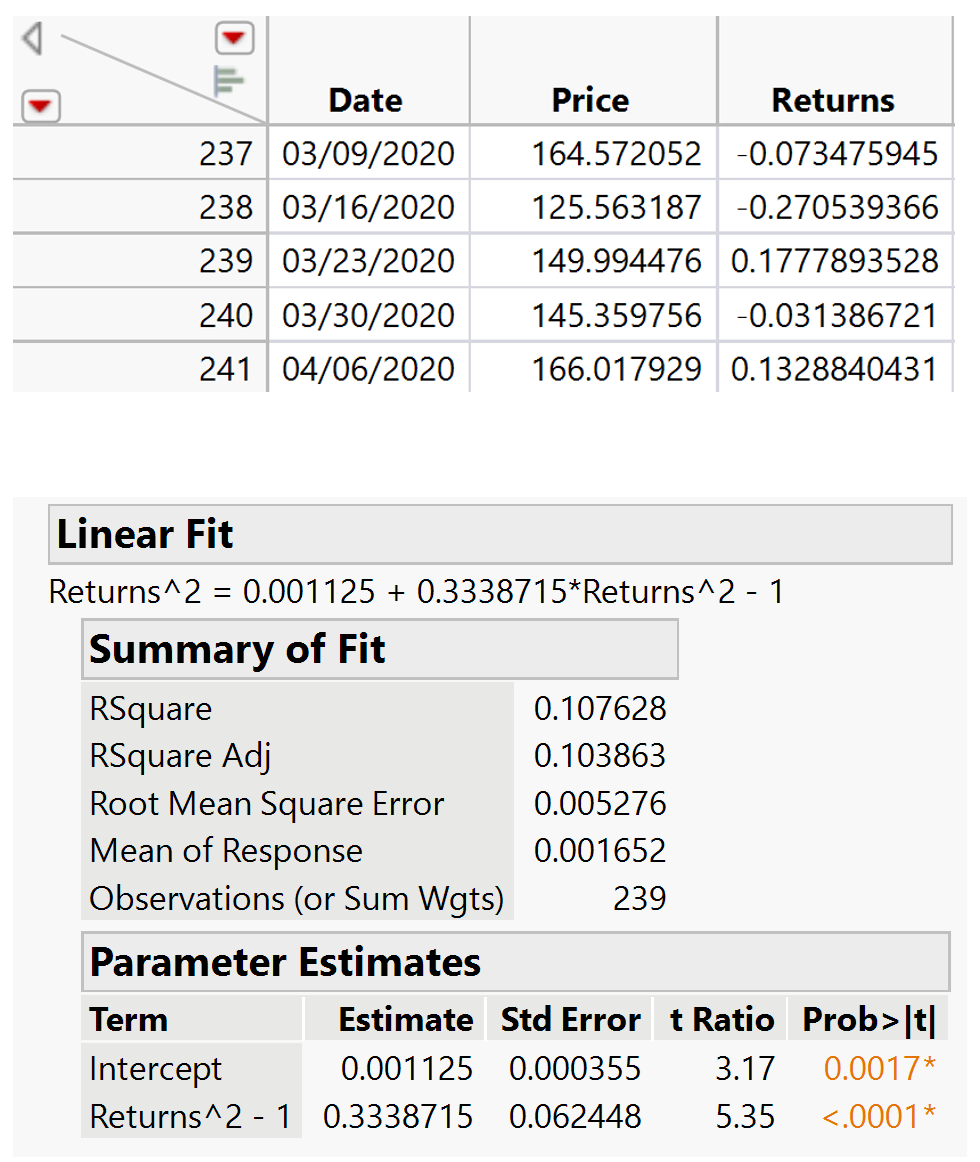This screenshot has width=980, height=1162.
Task: Collapse the Summary of Fit section
Action: click(380, 649)
